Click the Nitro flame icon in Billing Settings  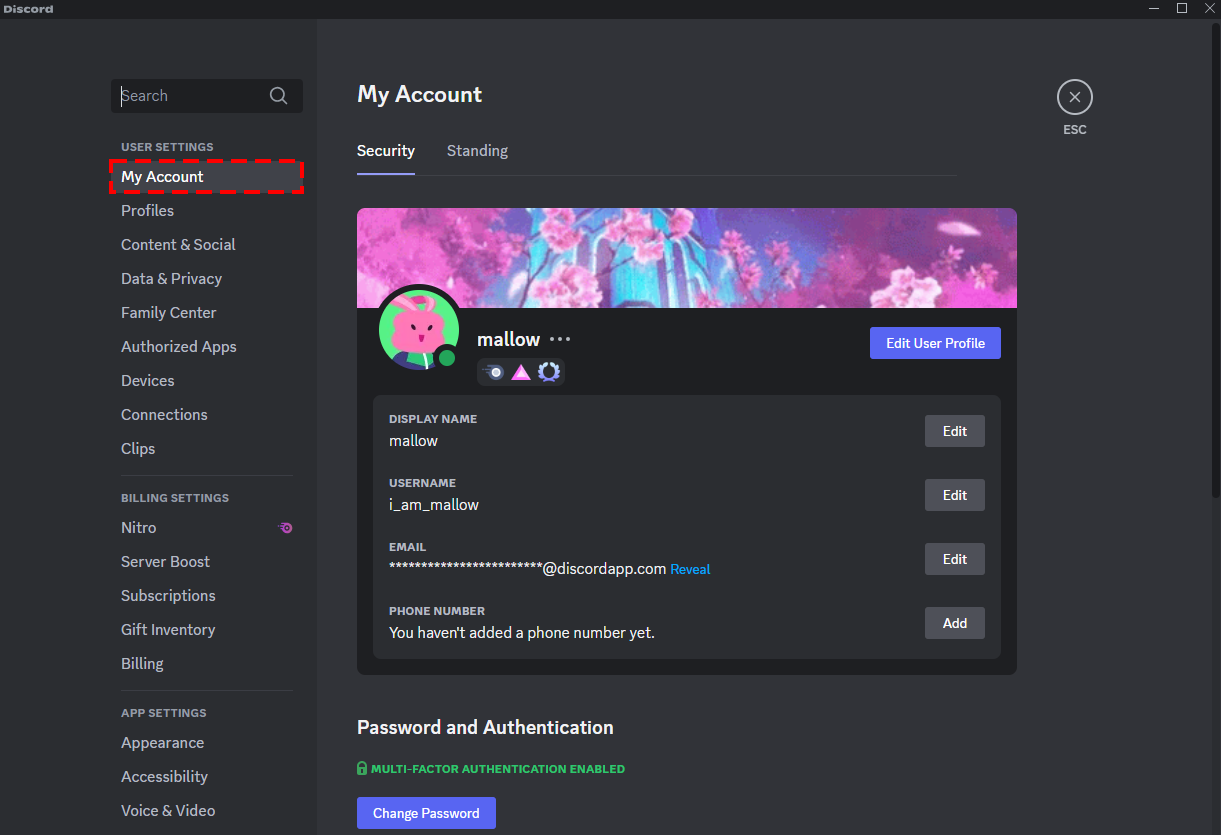click(285, 527)
